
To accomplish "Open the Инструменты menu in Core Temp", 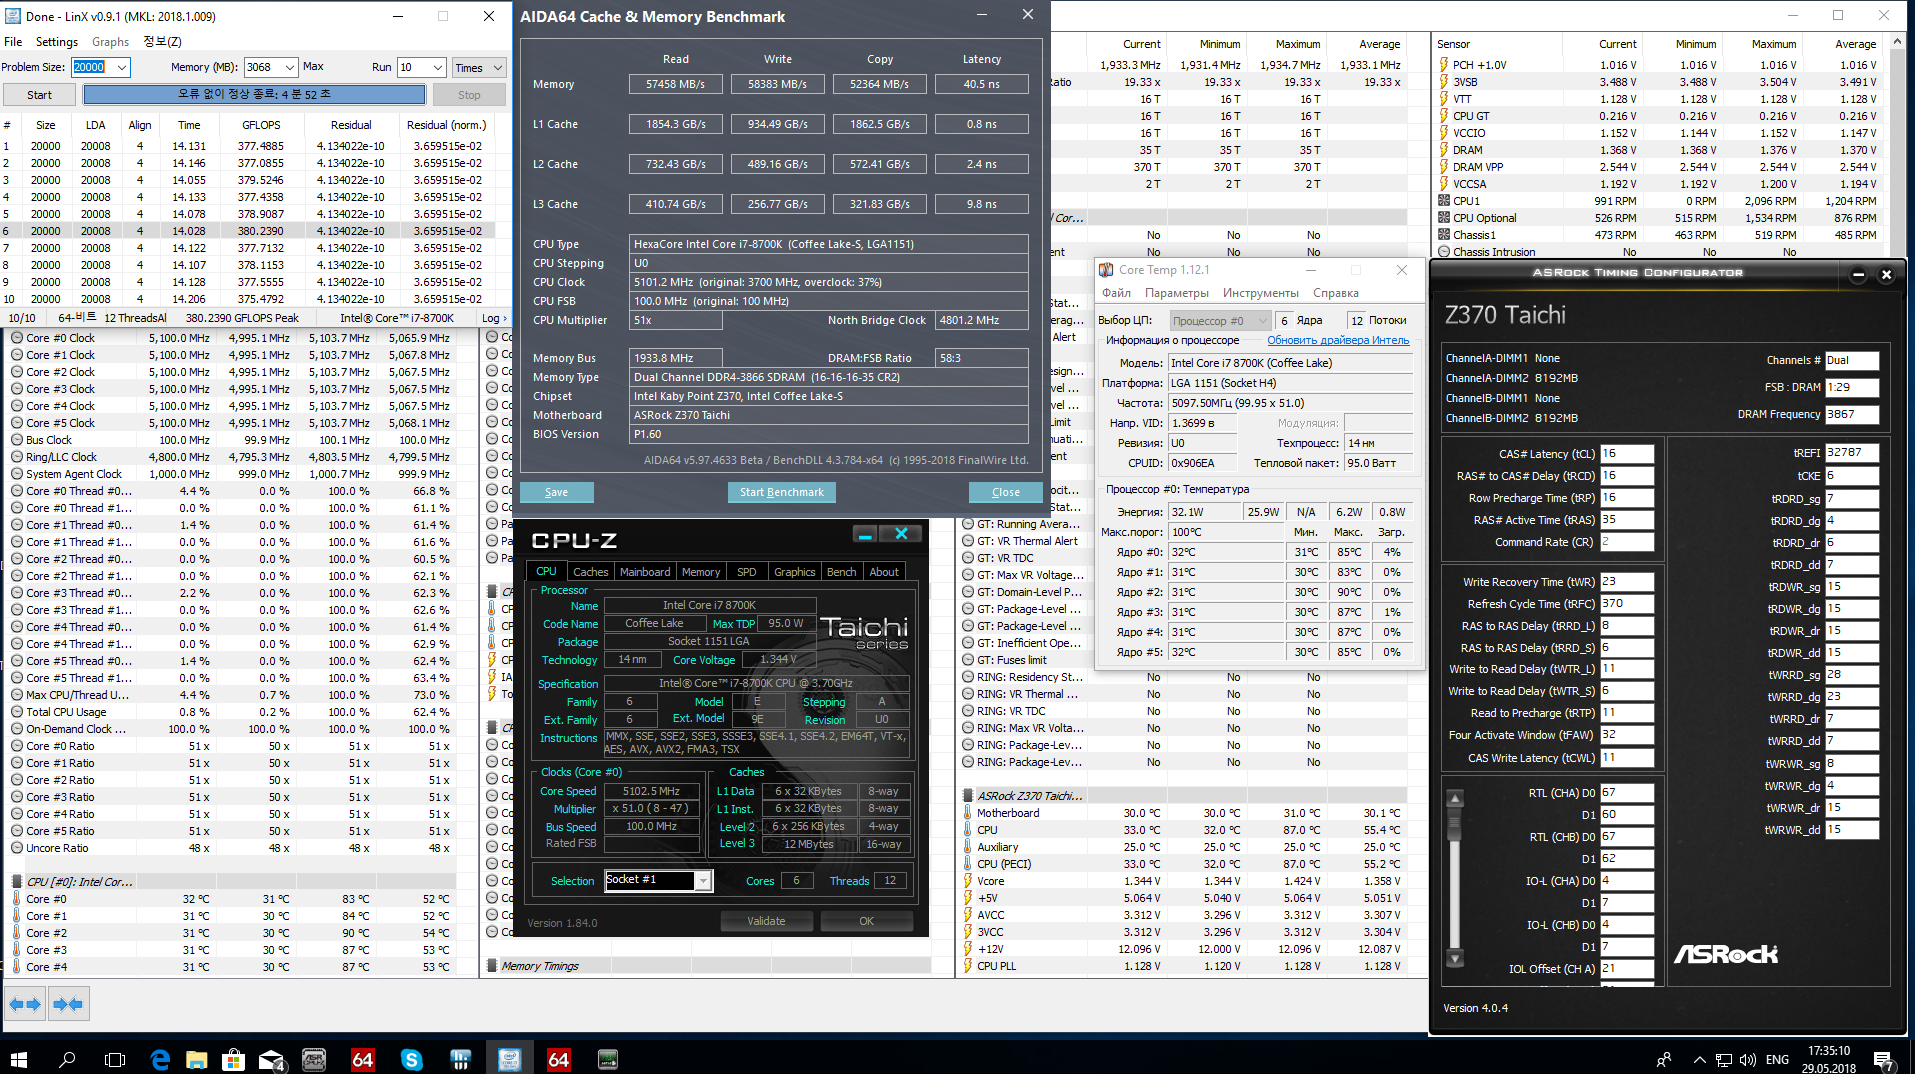I will [x=1260, y=293].
